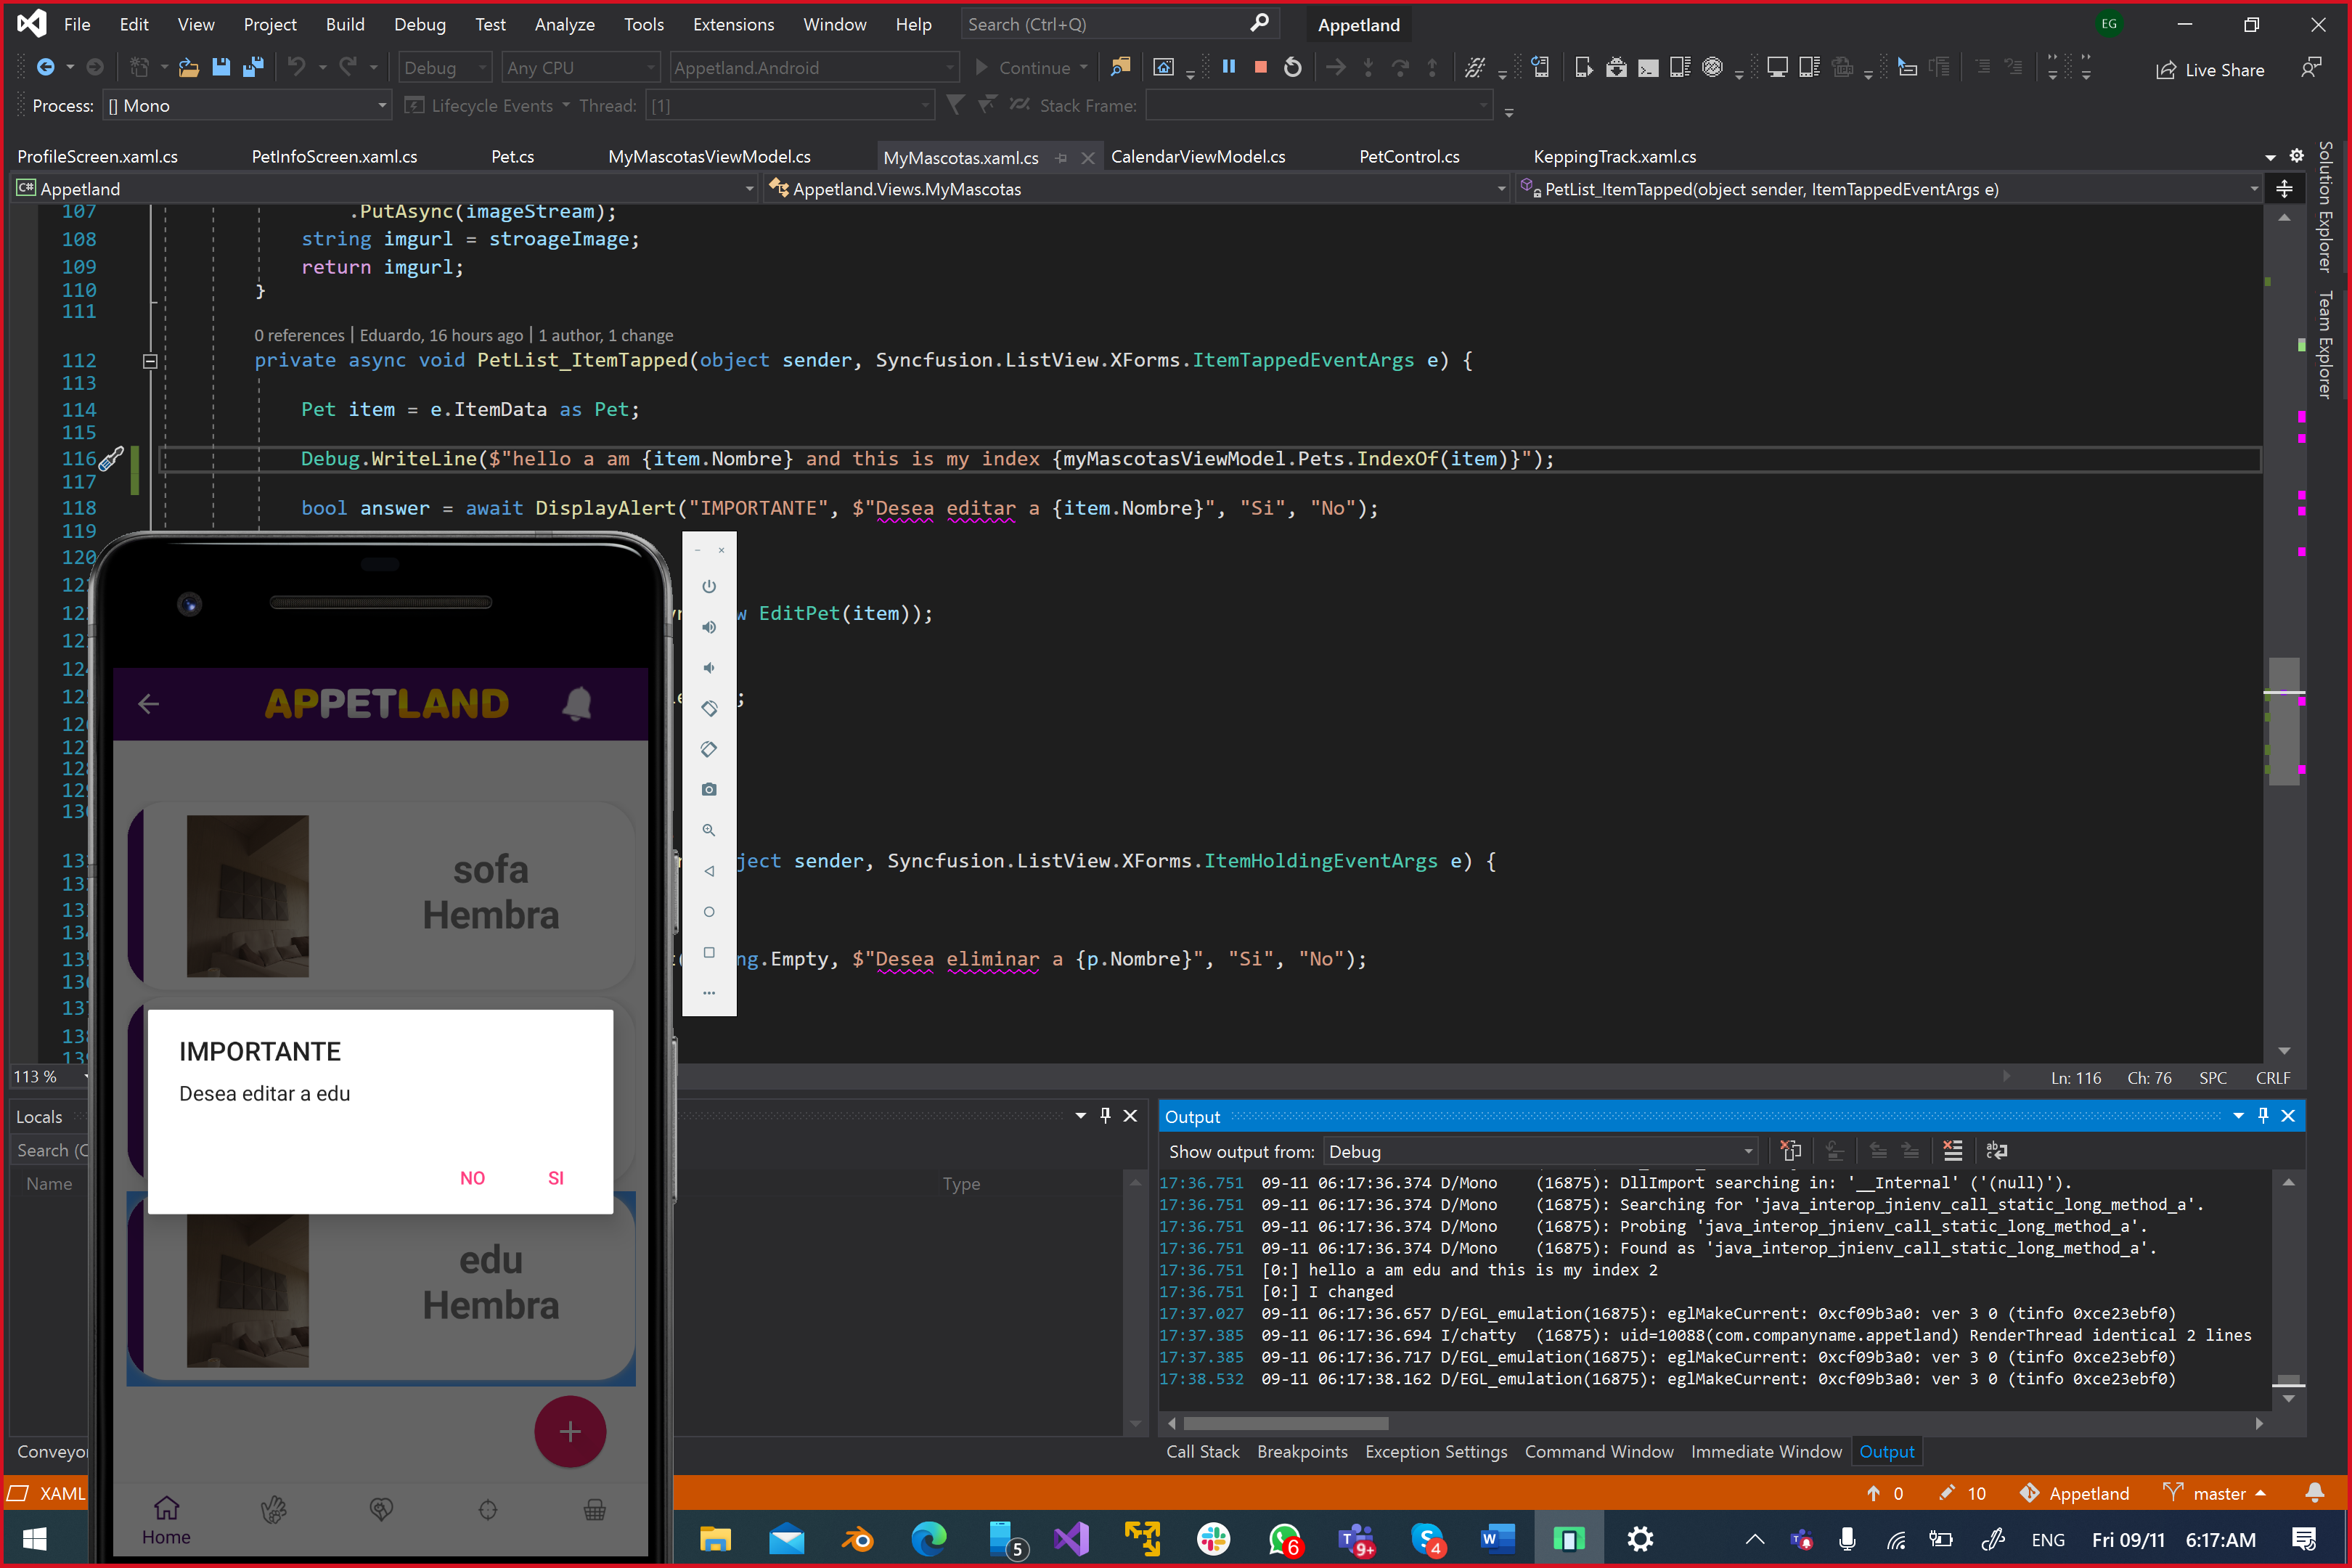Image resolution: width=2352 pixels, height=1568 pixels.
Task: Start a Live Share session
Action: [2210, 70]
